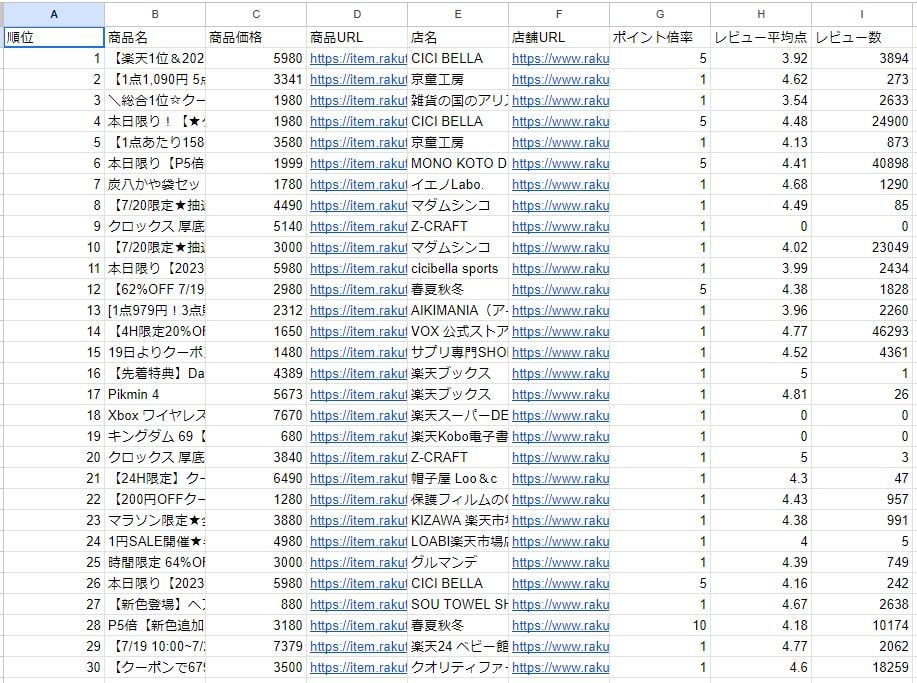The width and height of the screenshot is (917, 683).
Task: Select column G header
Action: point(660,14)
